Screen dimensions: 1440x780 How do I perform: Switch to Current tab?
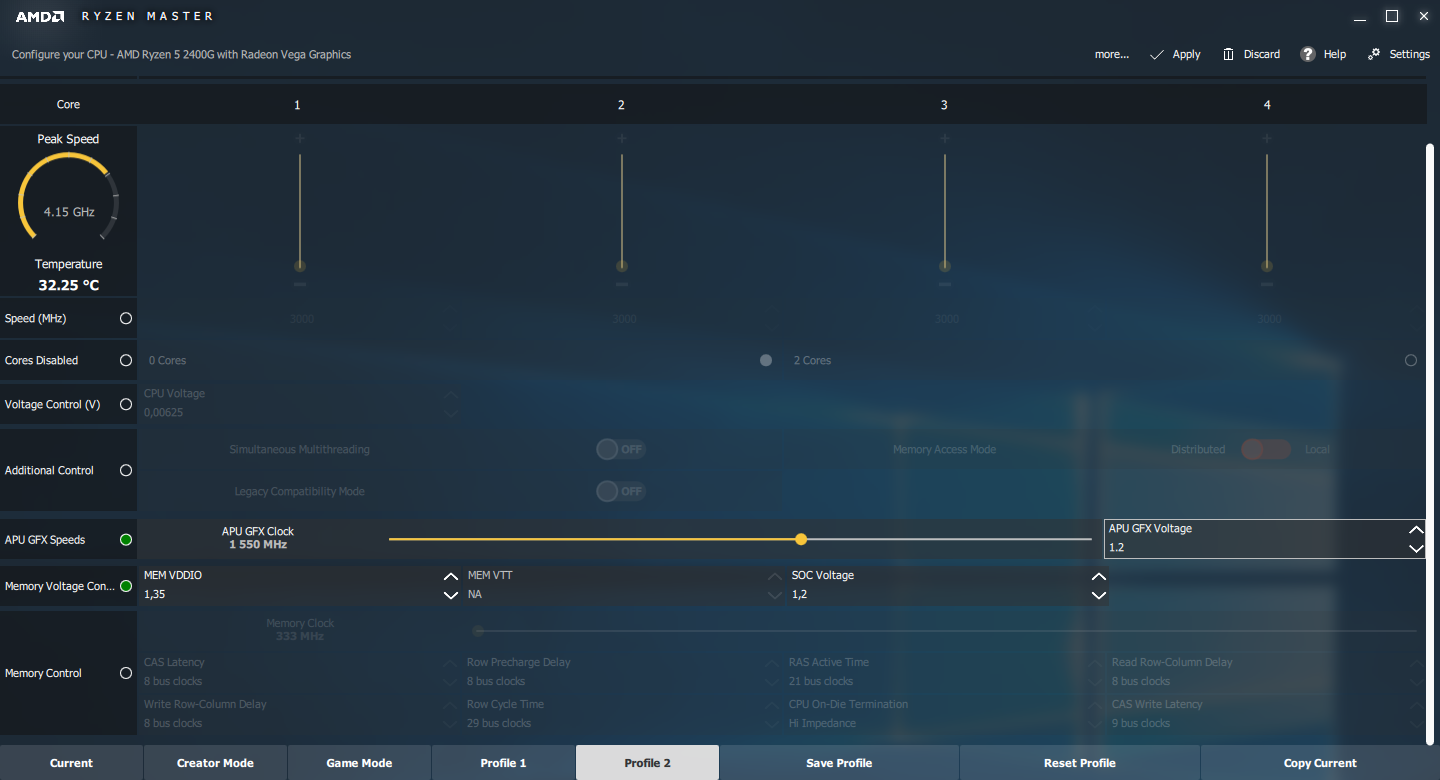coord(71,763)
